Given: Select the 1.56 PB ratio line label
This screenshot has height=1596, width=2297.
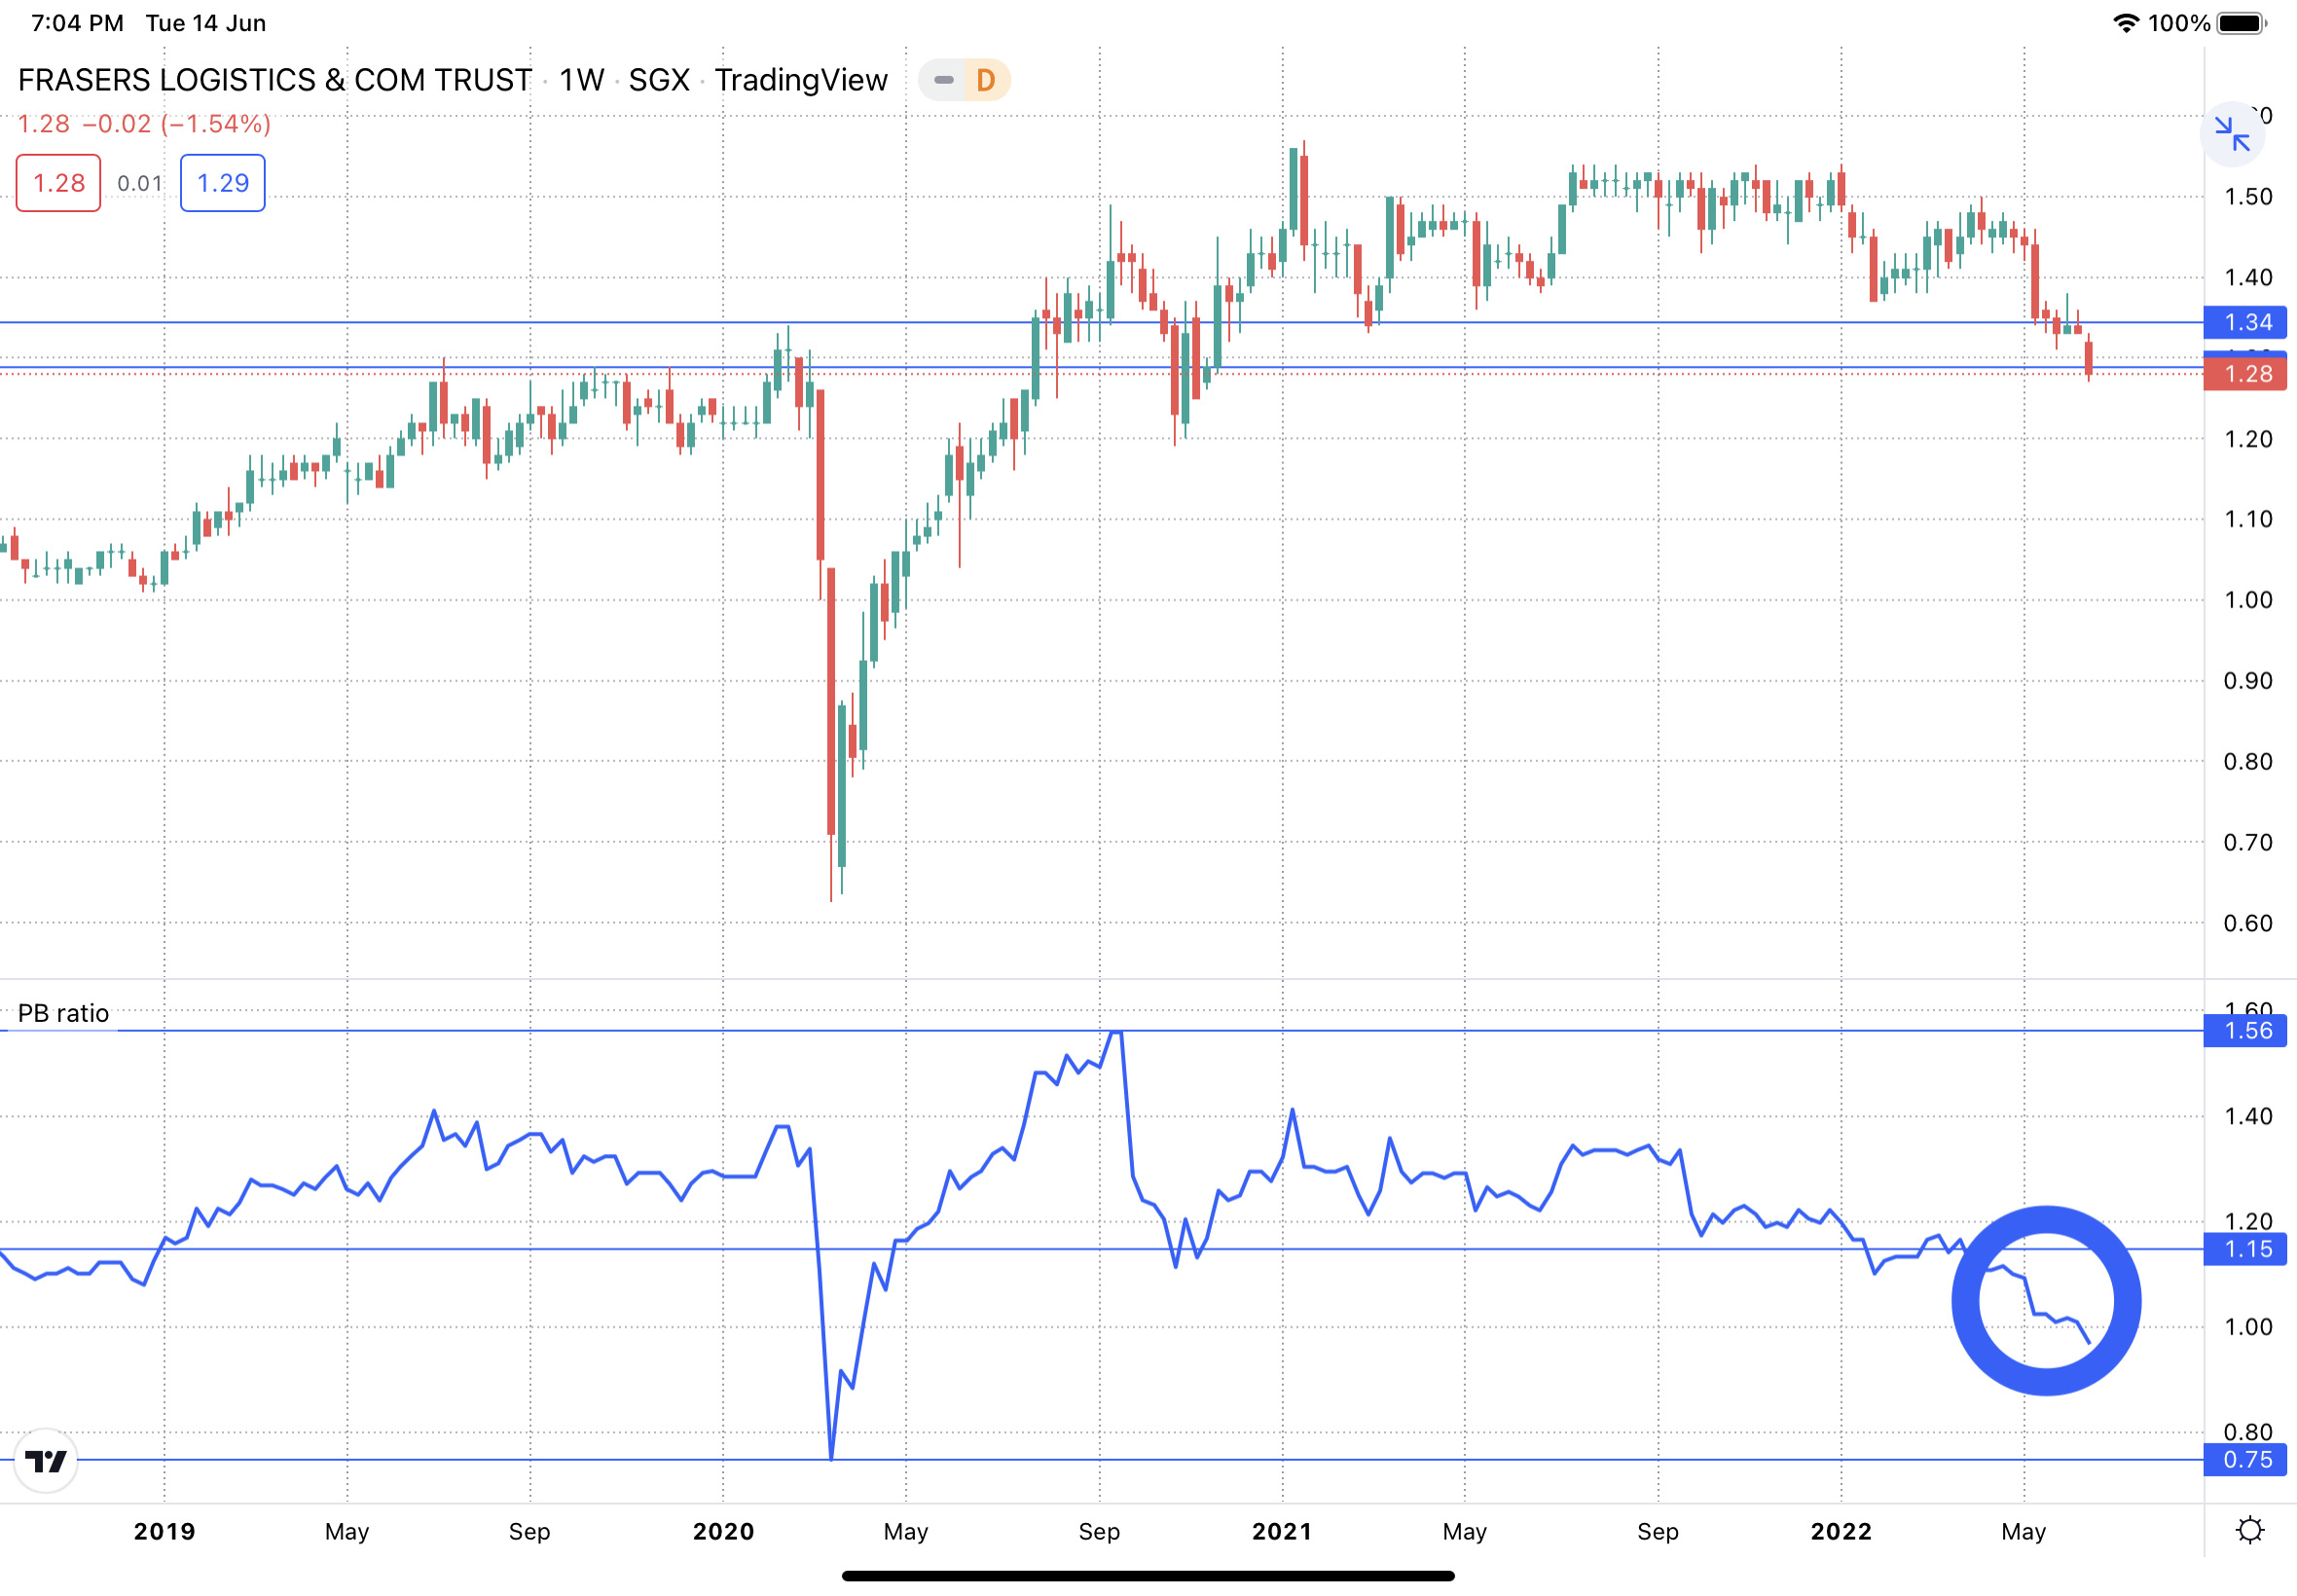Looking at the screenshot, I should tap(2246, 1031).
